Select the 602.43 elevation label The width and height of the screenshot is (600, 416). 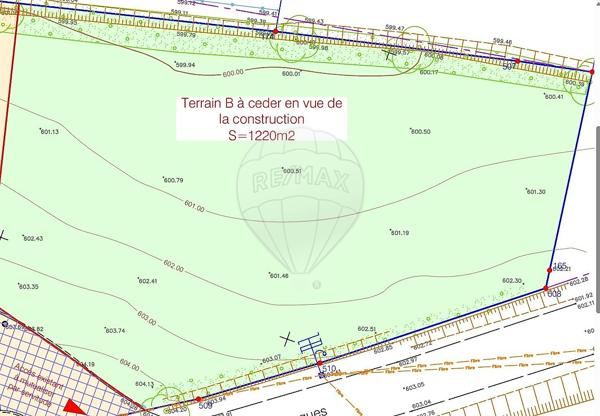point(33,239)
